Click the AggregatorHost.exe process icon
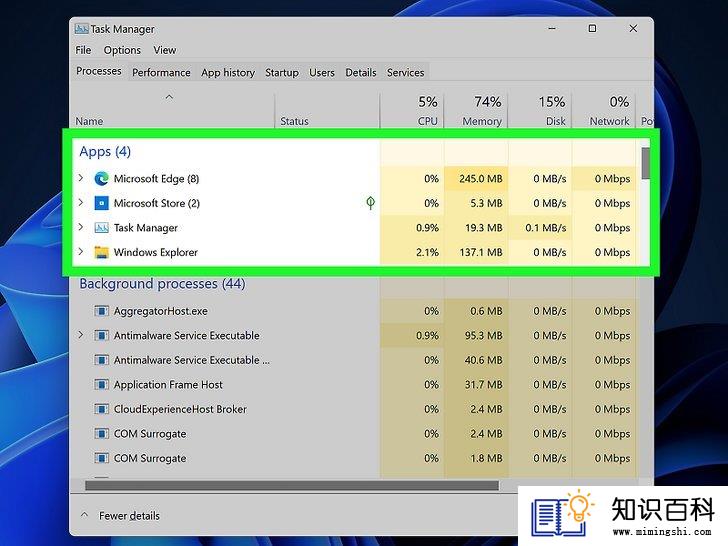Viewport: 728px width, 546px height. [101, 311]
